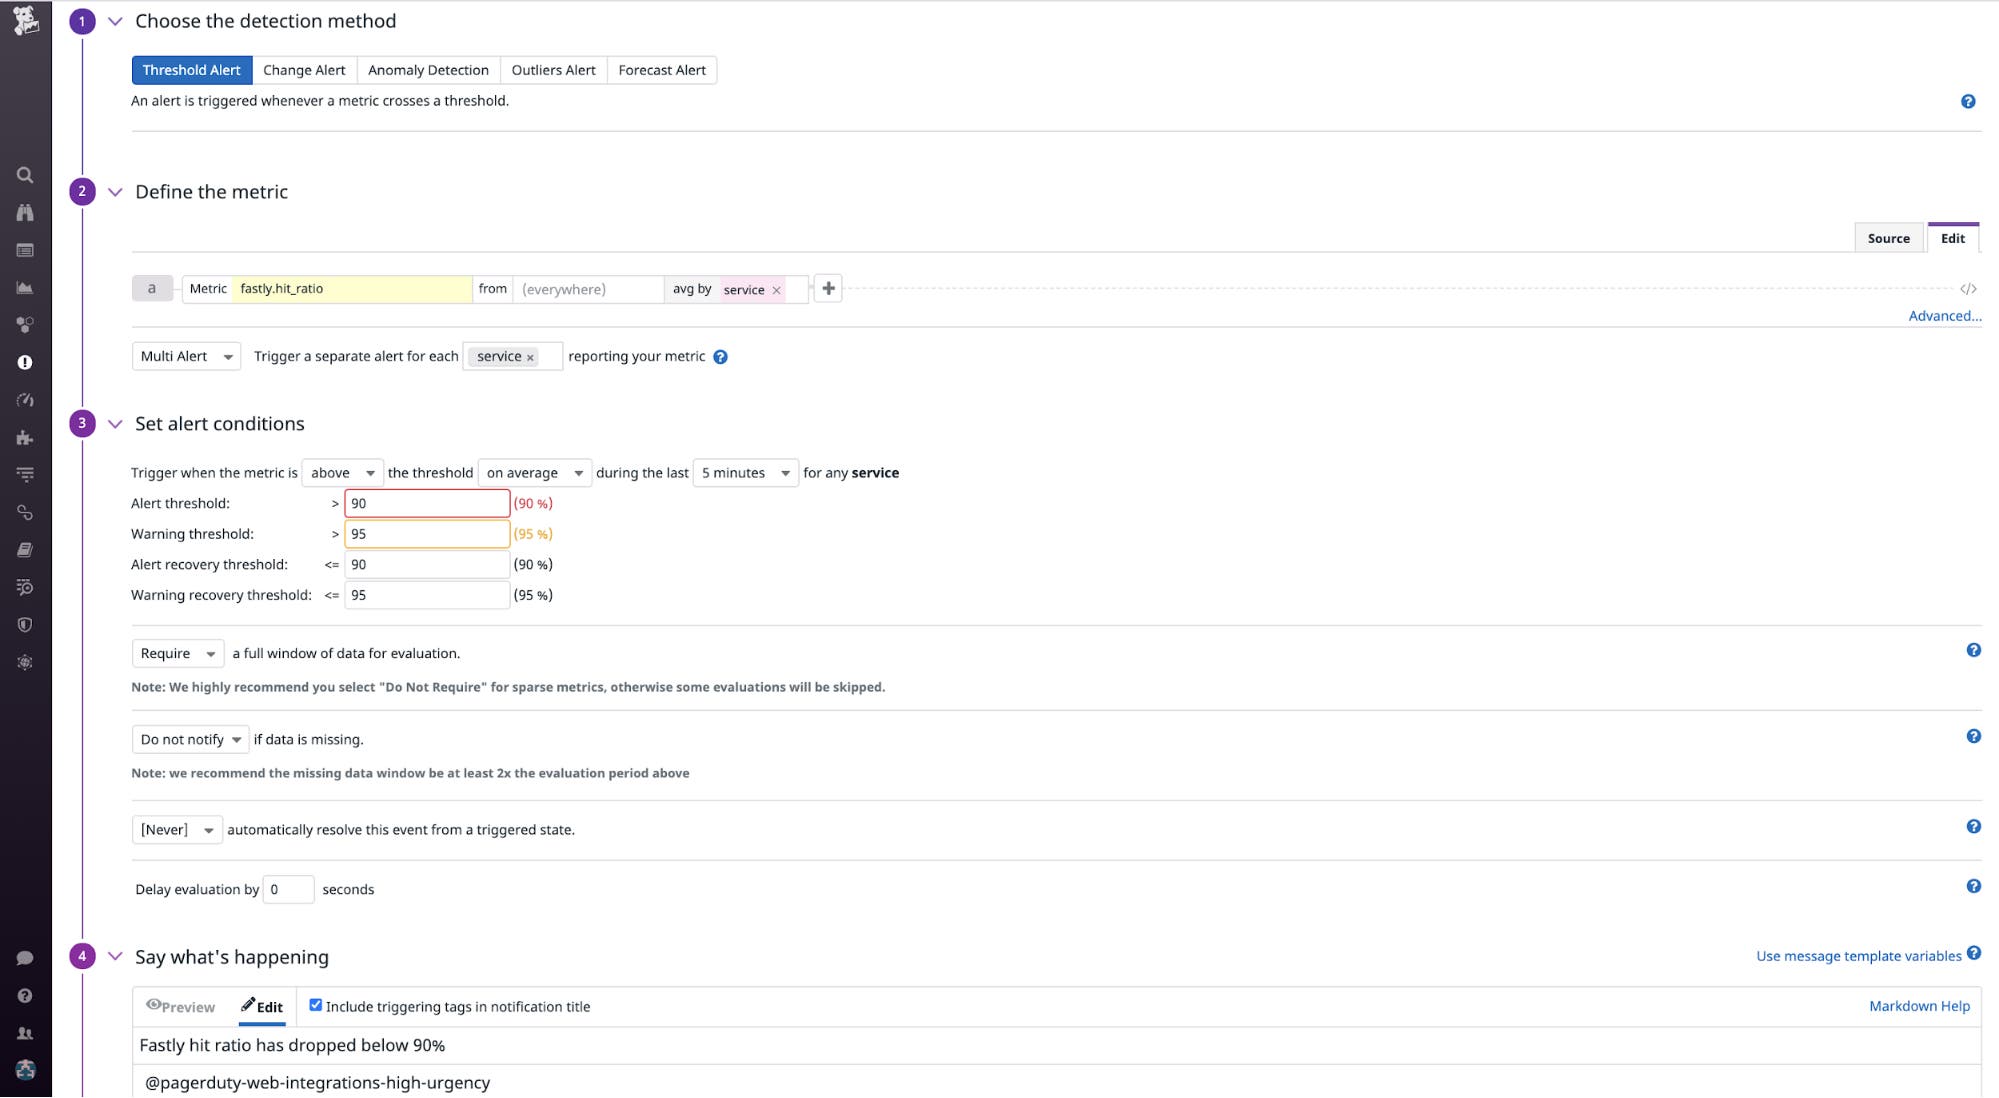Screen dimensions: 1999x1098
Task: Open Markdown Help
Action: coord(1919,1005)
